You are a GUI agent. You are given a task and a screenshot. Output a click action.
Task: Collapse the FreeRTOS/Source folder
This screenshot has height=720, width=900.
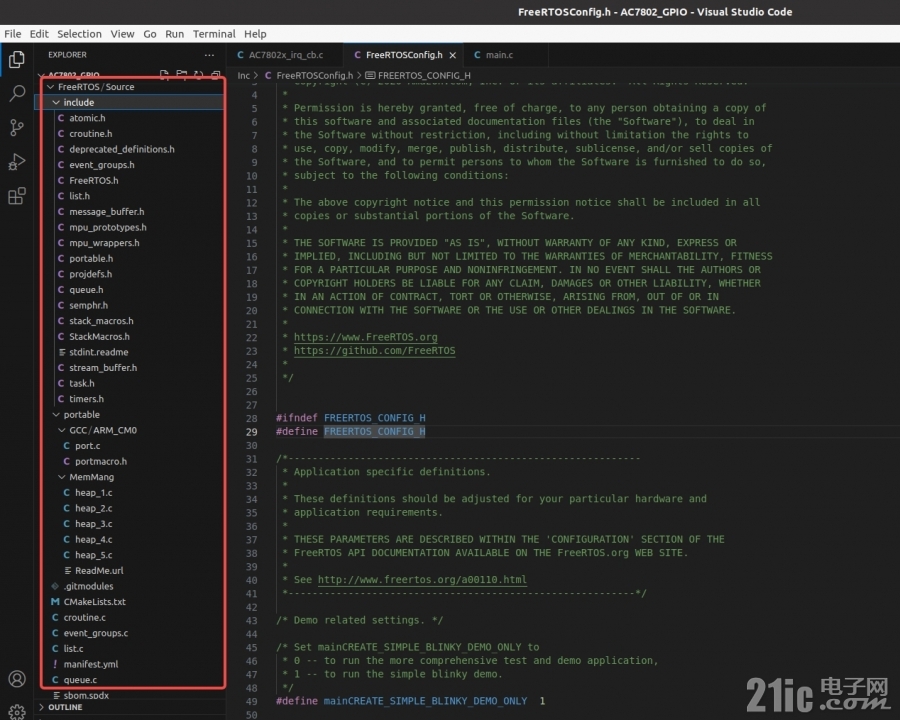tap(51, 87)
